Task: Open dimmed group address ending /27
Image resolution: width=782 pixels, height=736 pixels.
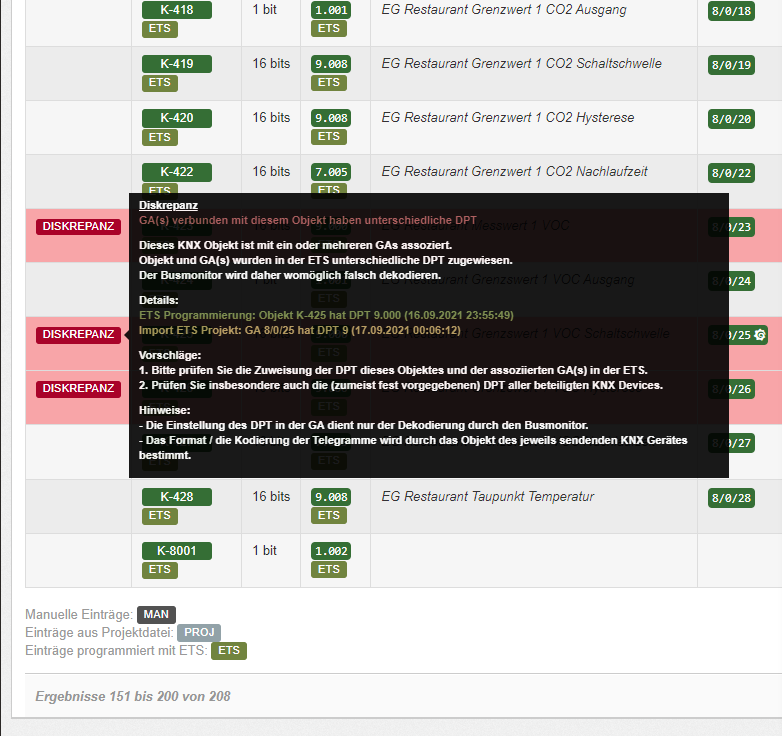Action: (x=731, y=443)
